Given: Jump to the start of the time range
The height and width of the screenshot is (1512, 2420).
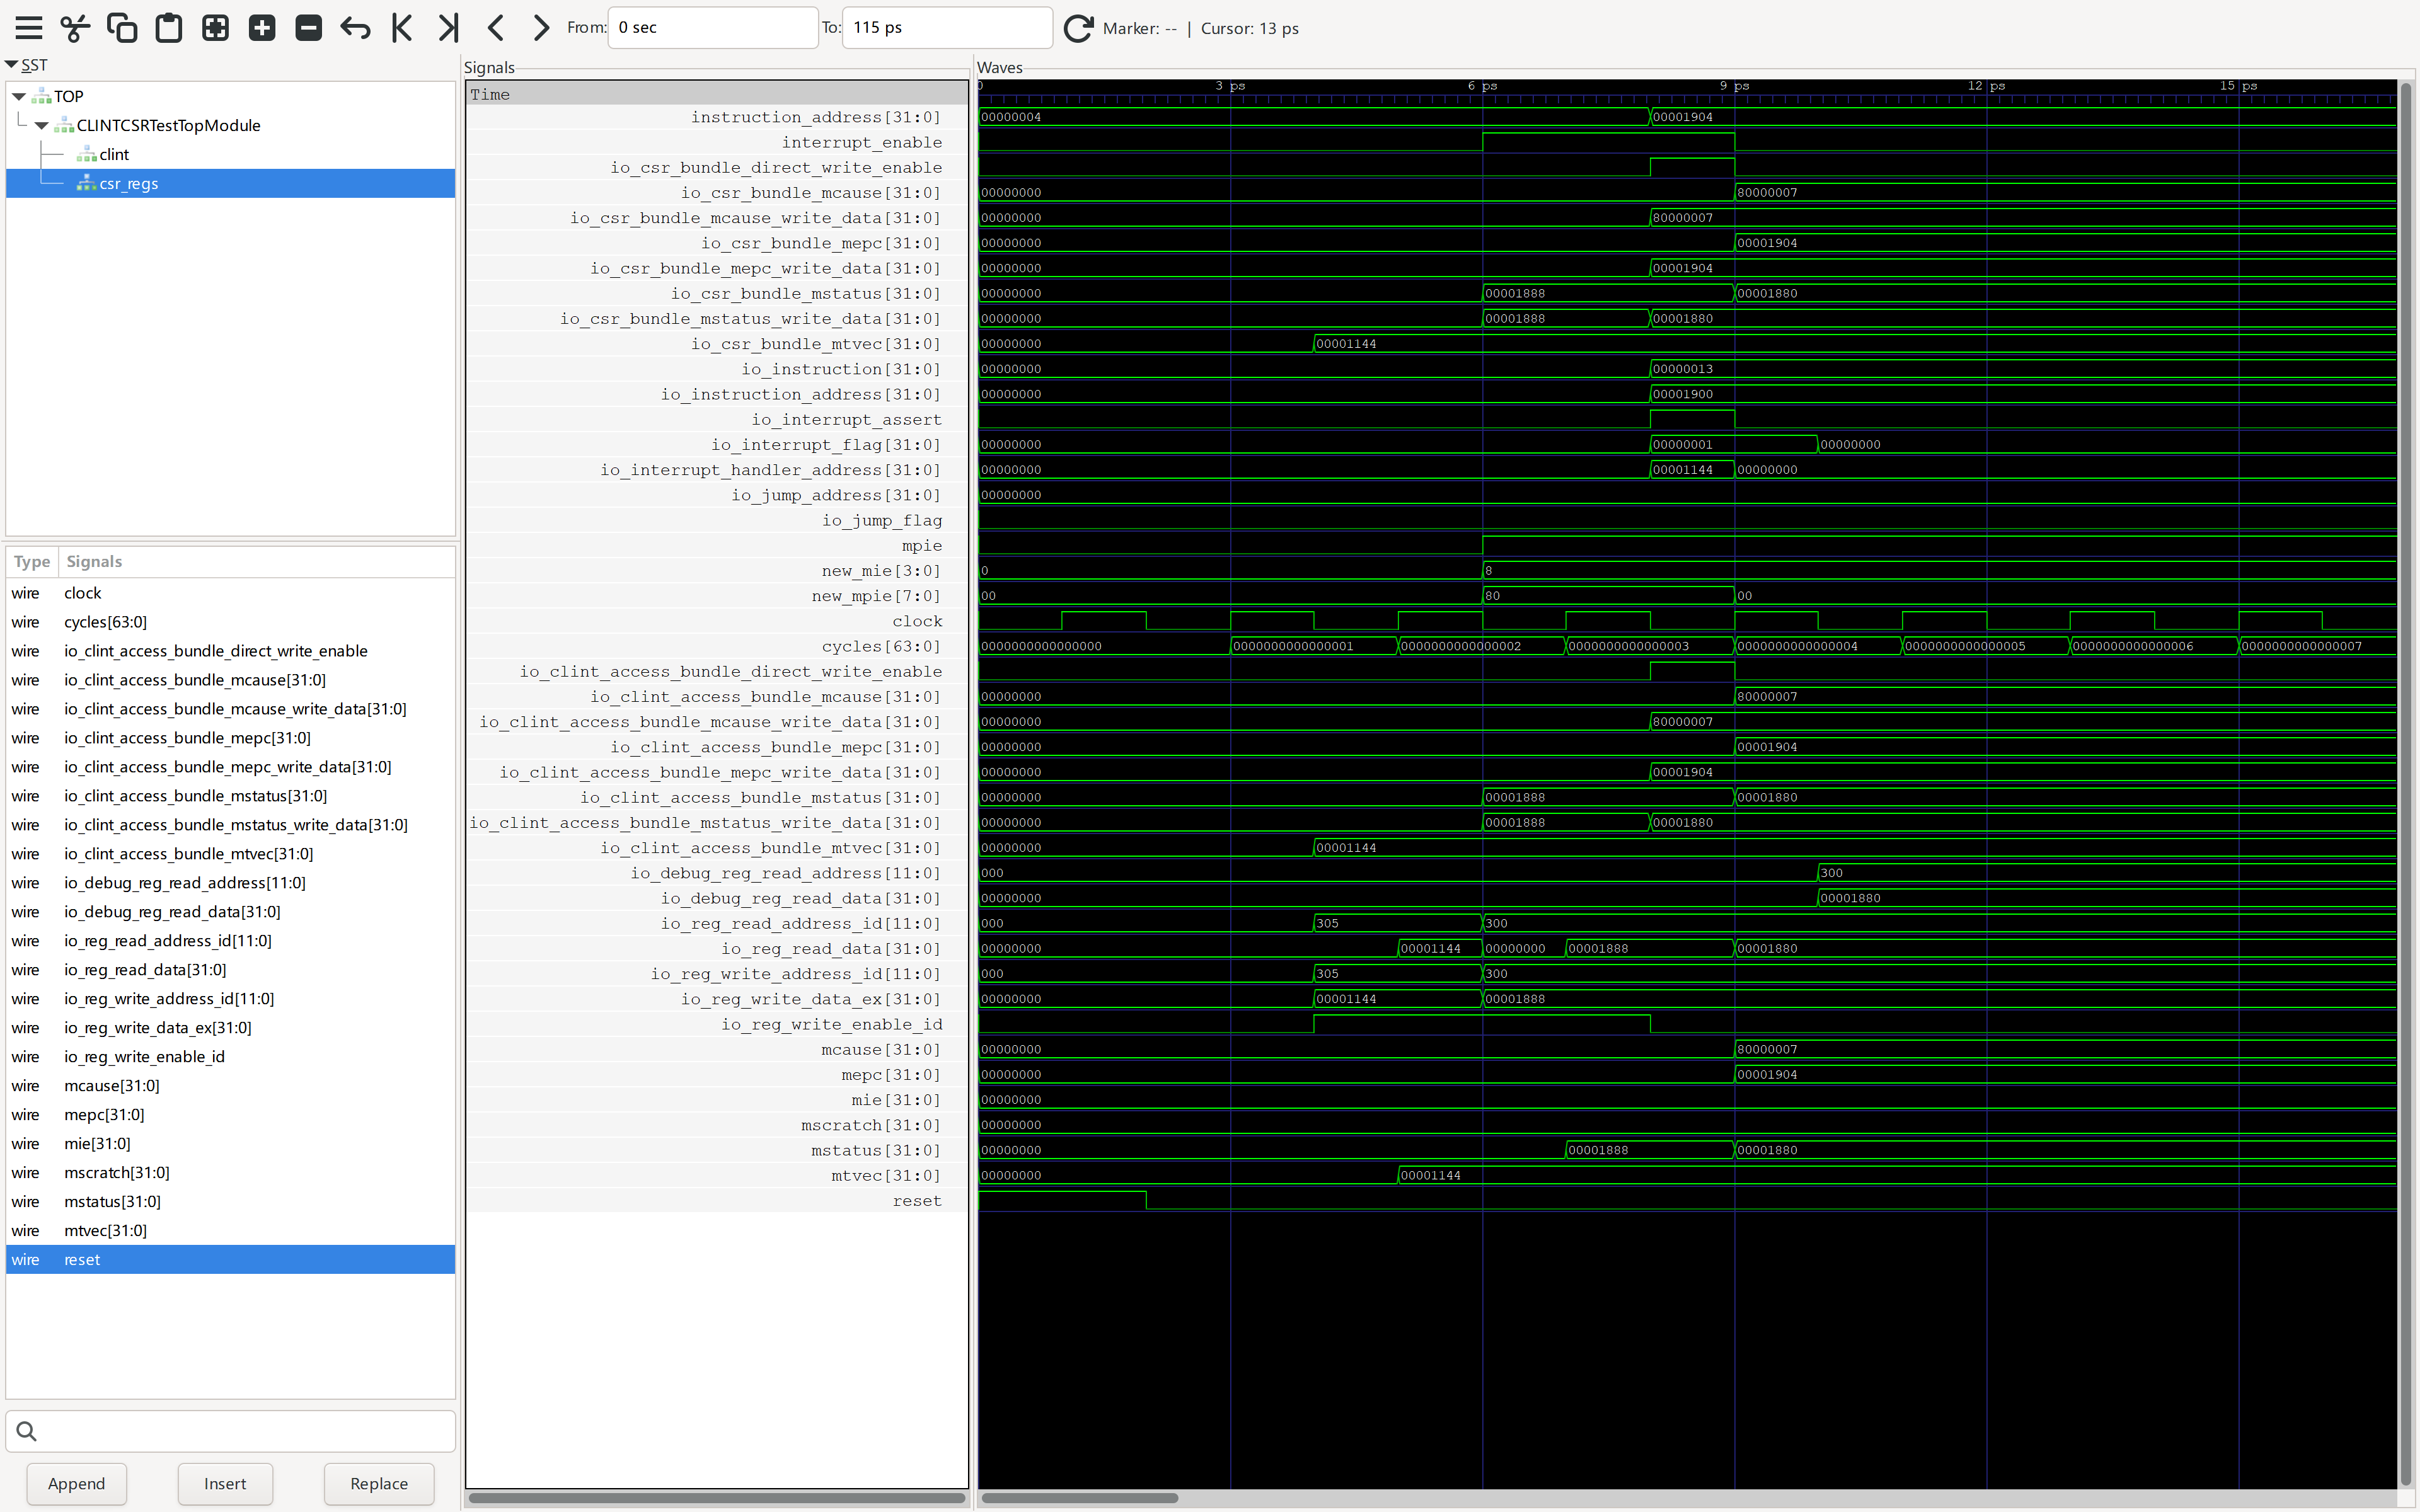Looking at the screenshot, I should (x=402, y=28).
